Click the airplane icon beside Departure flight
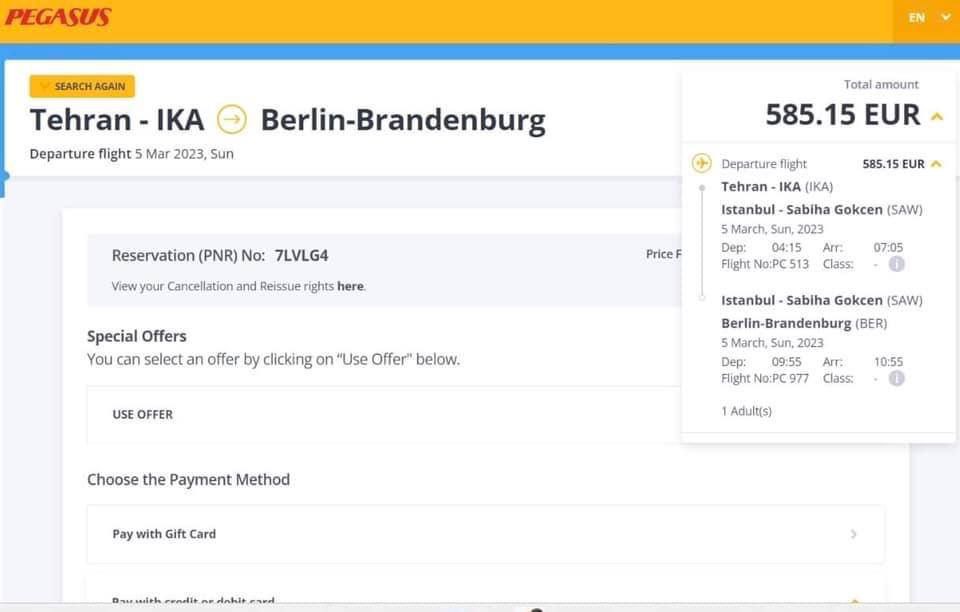The height and width of the screenshot is (612, 960). click(701, 163)
